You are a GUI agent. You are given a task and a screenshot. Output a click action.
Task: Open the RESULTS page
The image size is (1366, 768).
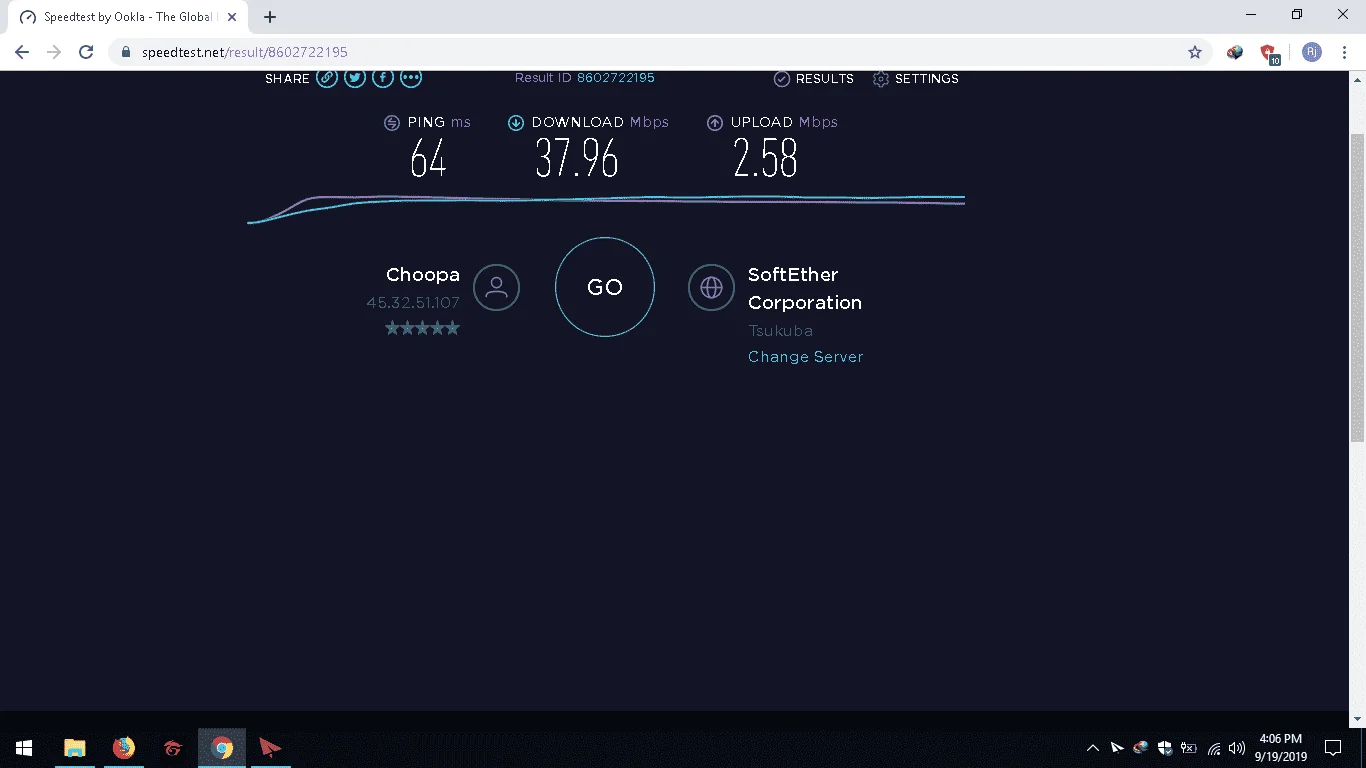[x=814, y=79]
